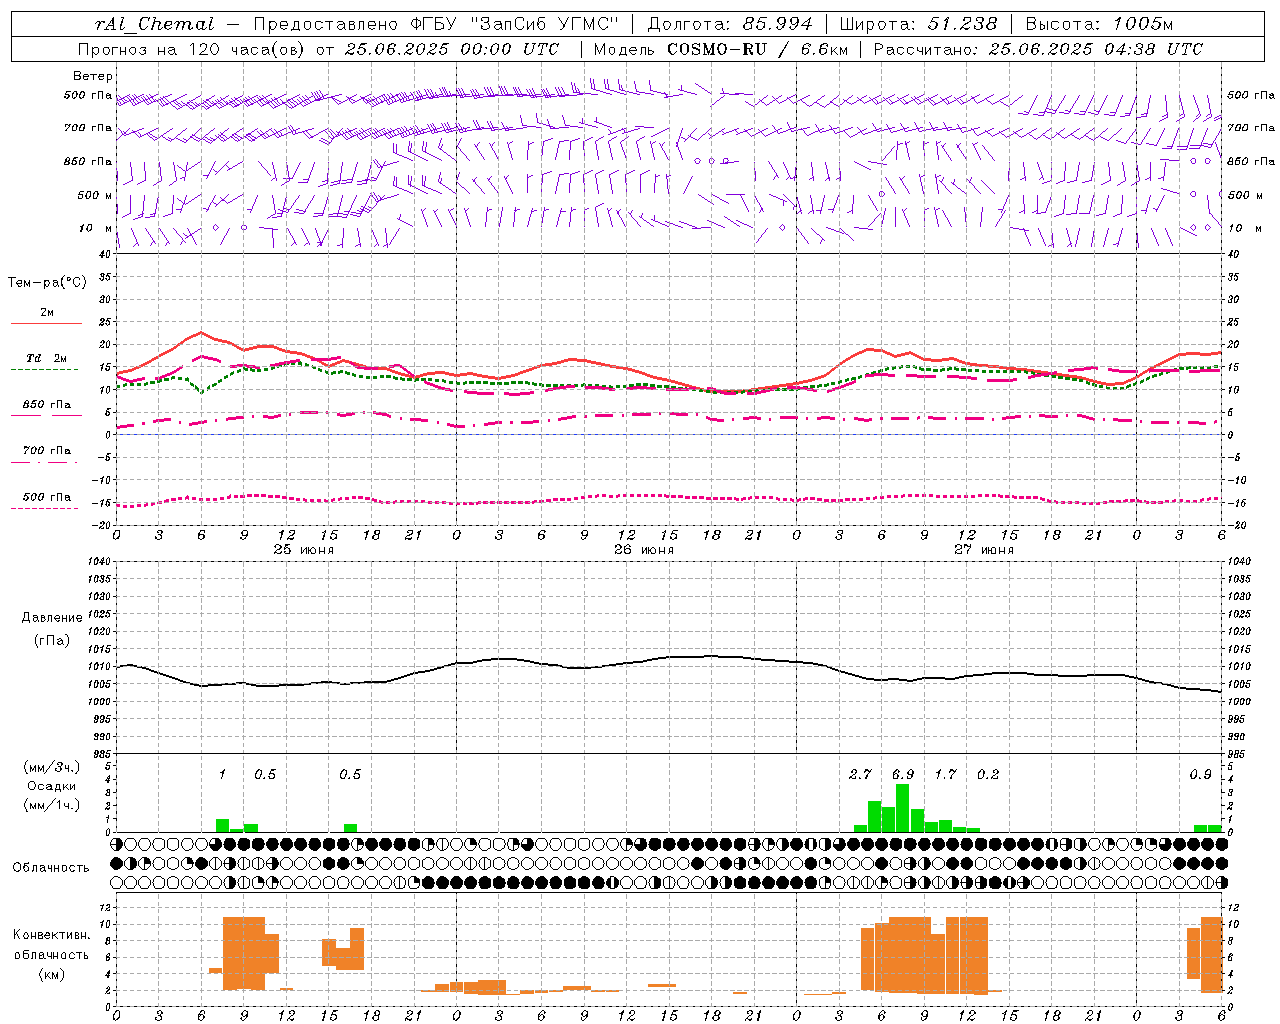1280x1024 pixels.
Task: Click the 6.9 precipitation total value
Action: point(903,774)
